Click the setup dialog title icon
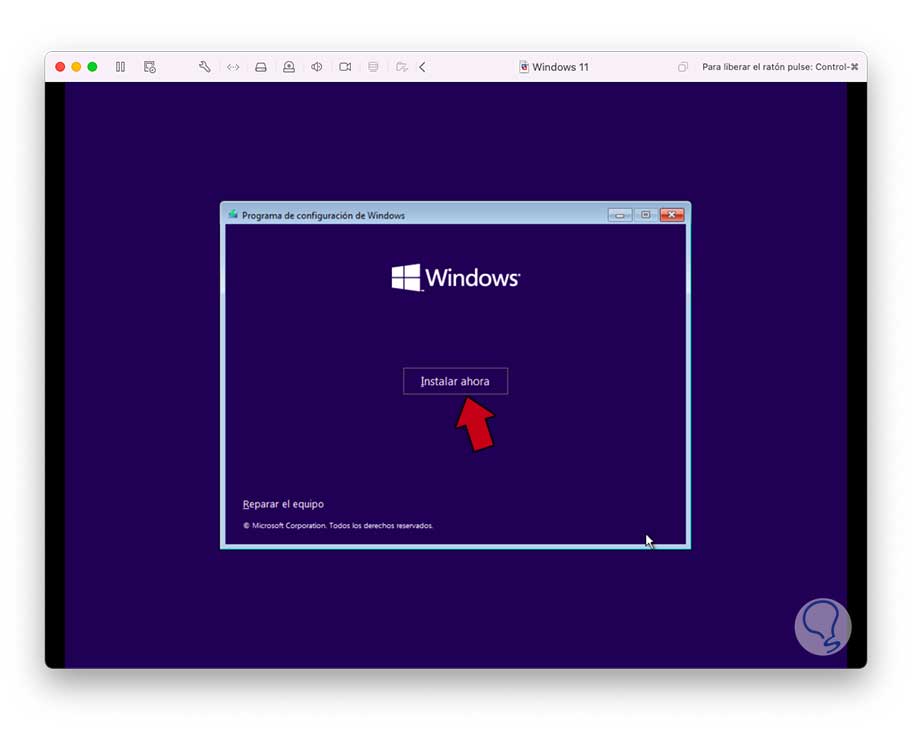This screenshot has width=912, height=750. coord(233,215)
